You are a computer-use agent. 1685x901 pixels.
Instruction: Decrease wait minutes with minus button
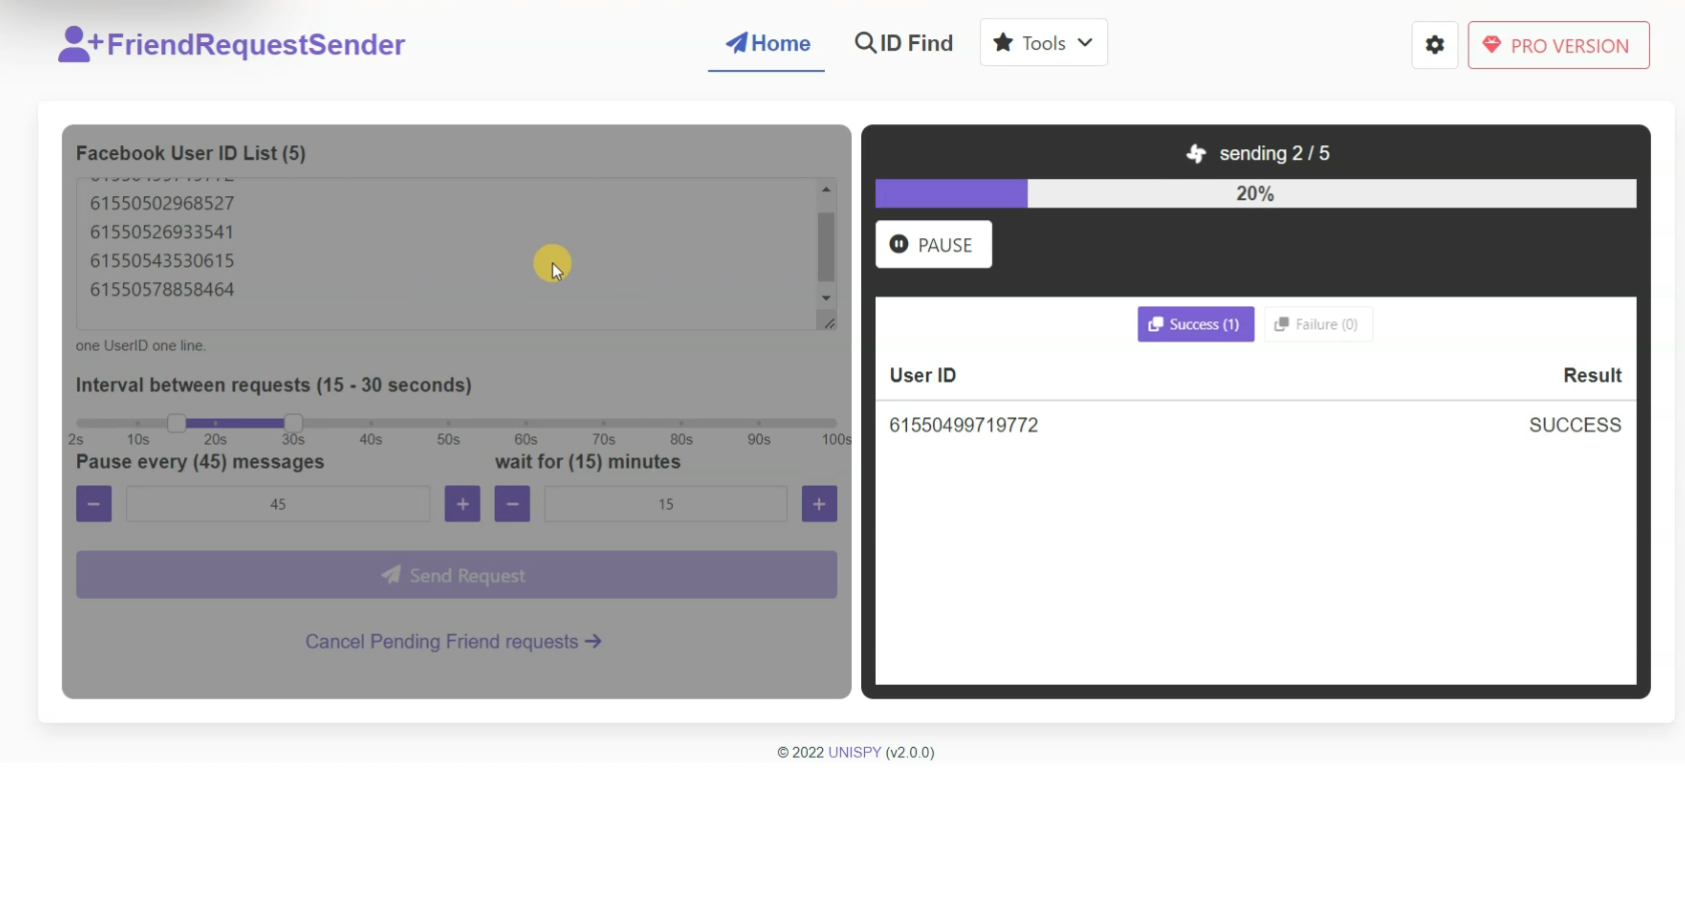(x=512, y=504)
